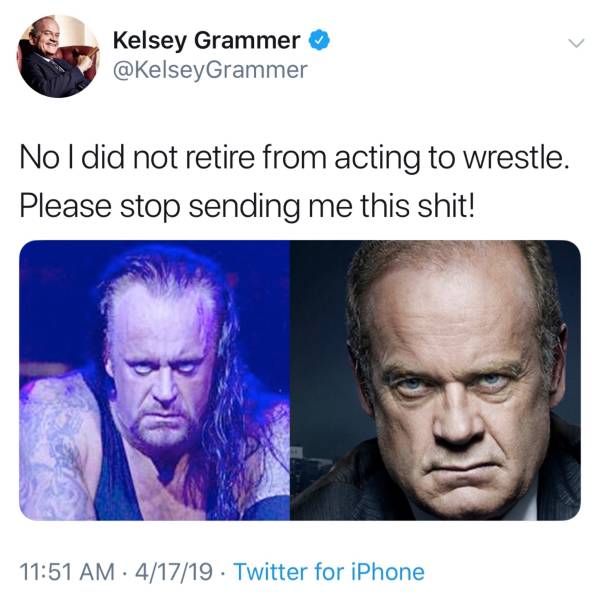Click the 11:51 AM timestamp
This screenshot has height=600, width=600.
point(68,572)
